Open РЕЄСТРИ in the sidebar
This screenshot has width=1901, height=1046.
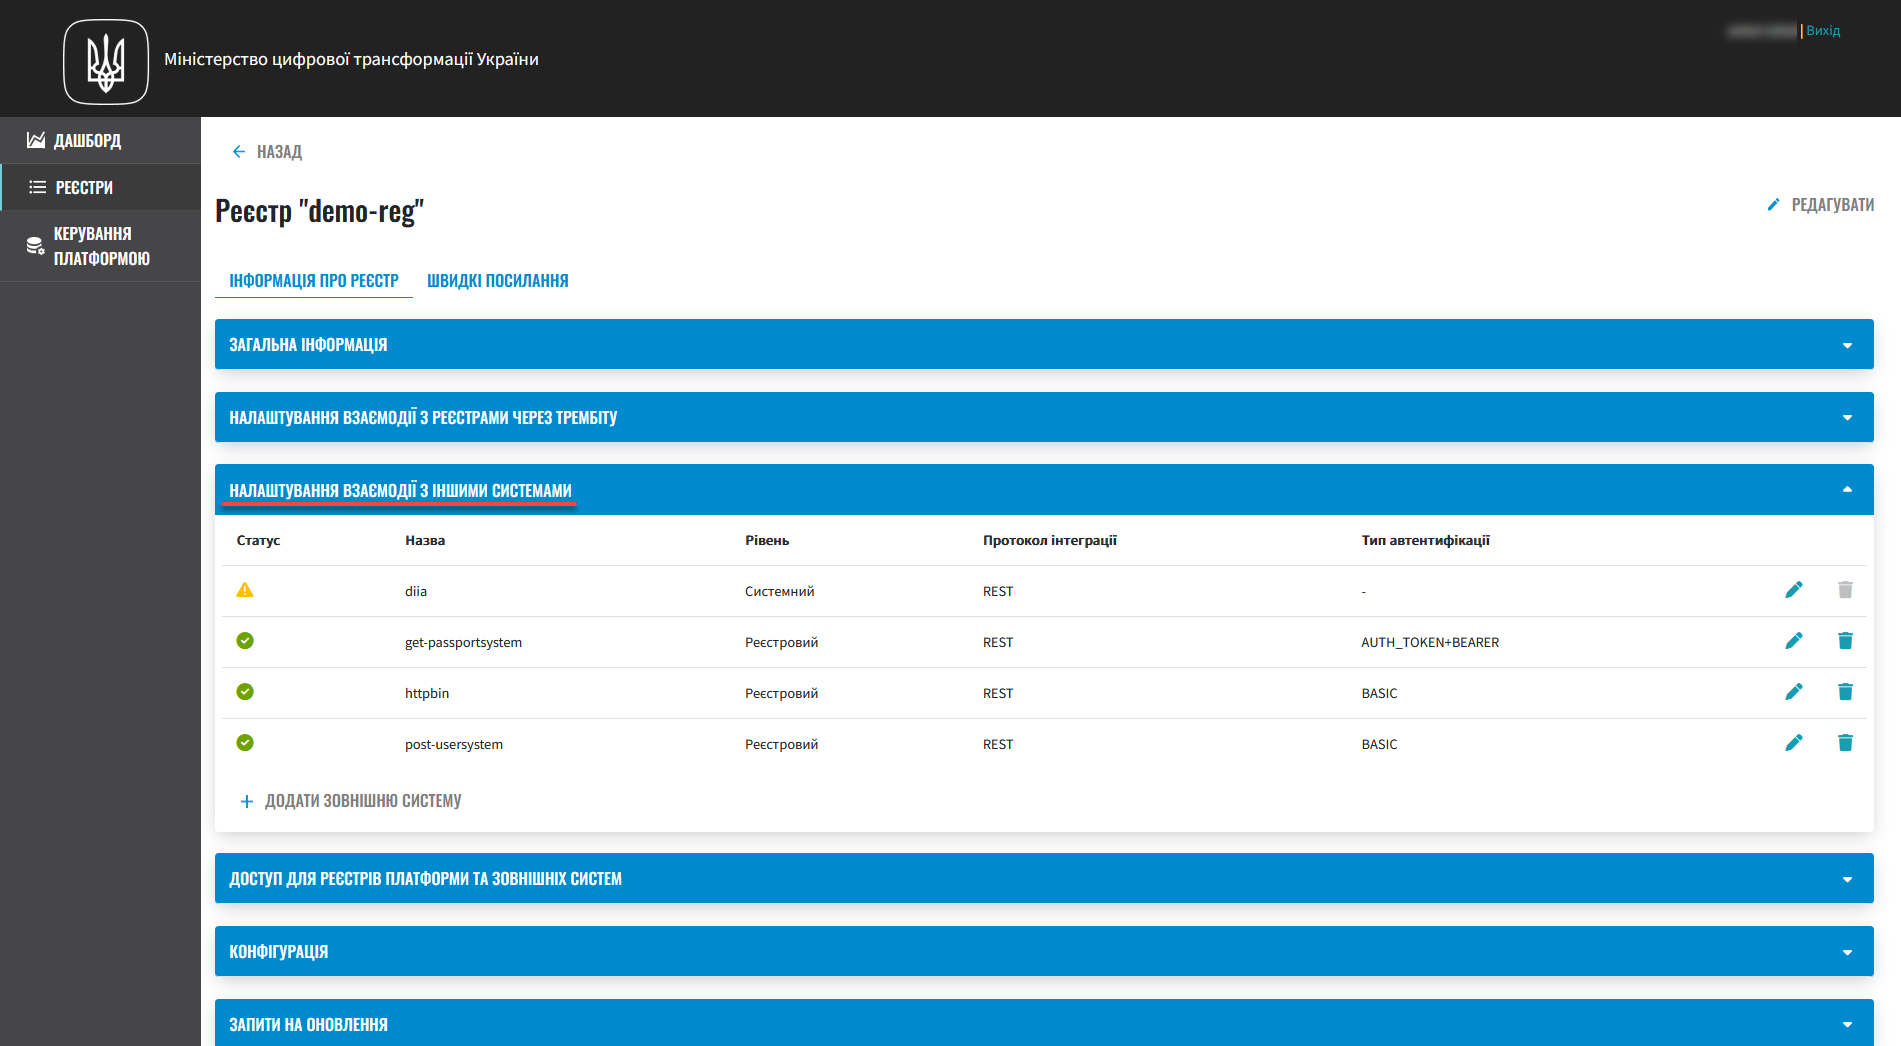click(x=100, y=187)
